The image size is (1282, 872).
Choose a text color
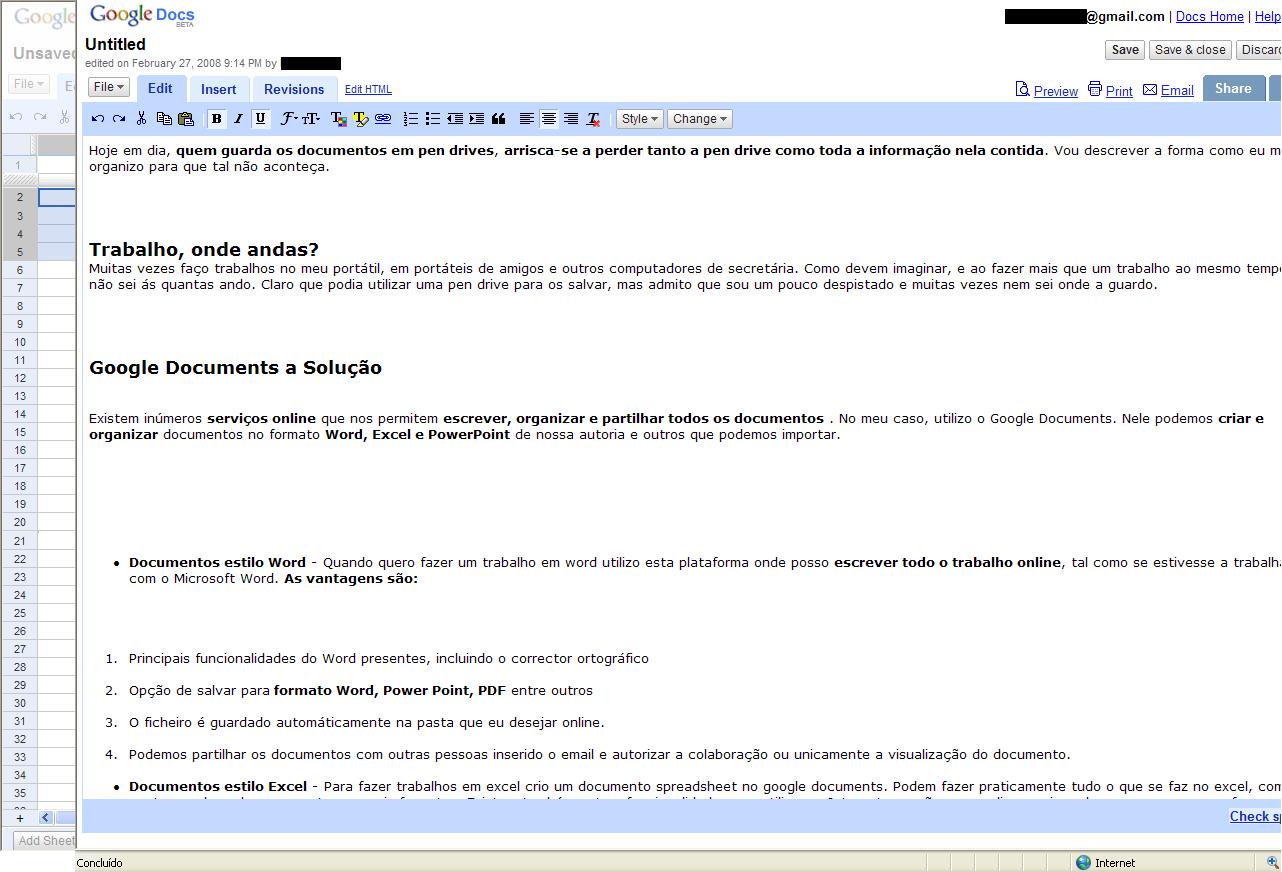click(338, 119)
